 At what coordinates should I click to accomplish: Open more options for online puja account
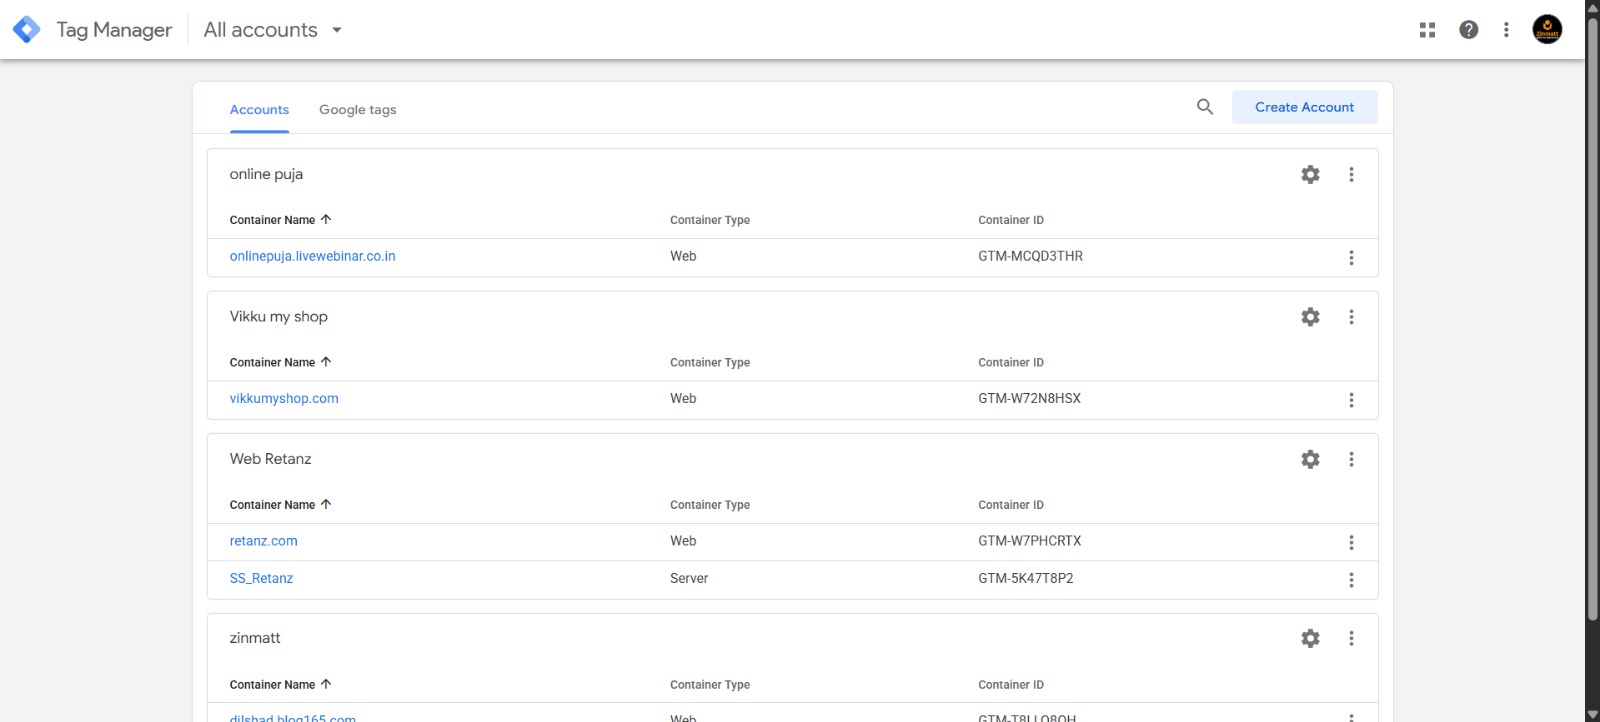click(1351, 174)
